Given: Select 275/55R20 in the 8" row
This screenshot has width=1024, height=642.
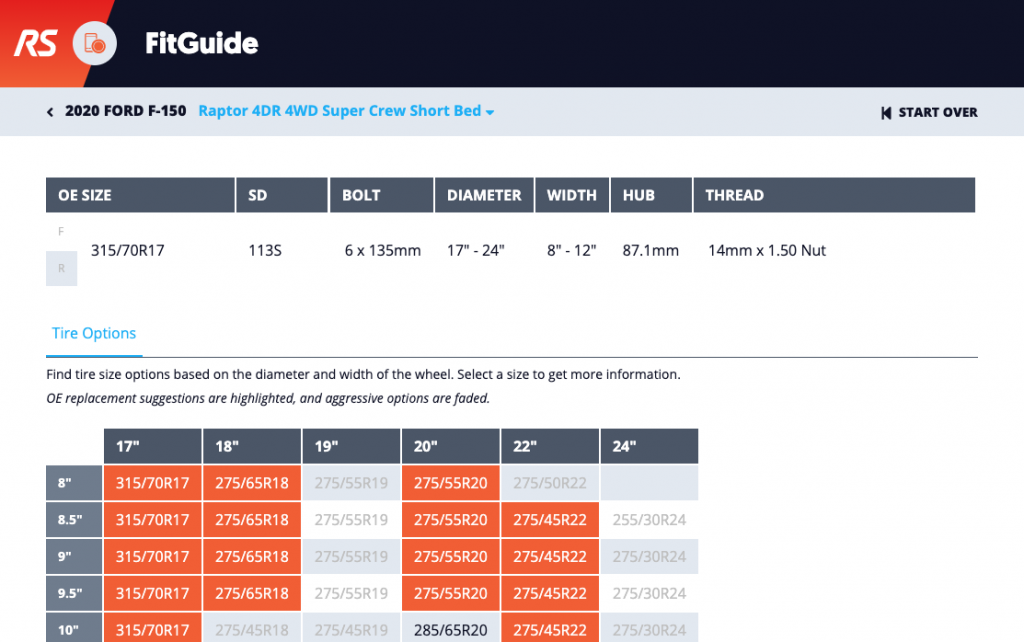Looking at the screenshot, I should pos(451,483).
